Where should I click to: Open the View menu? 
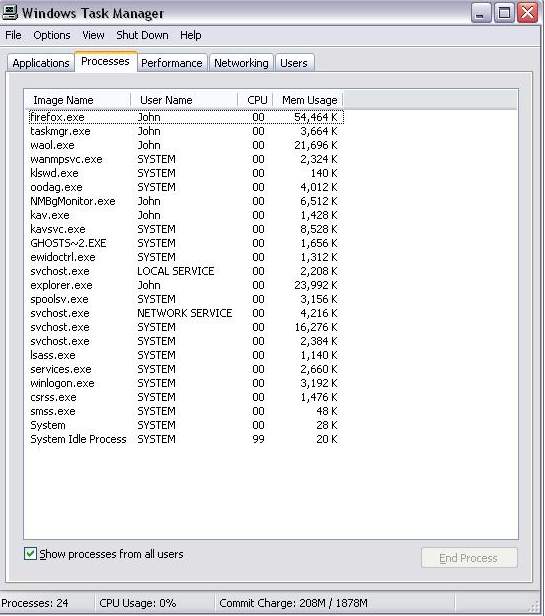tap(93, 35)
